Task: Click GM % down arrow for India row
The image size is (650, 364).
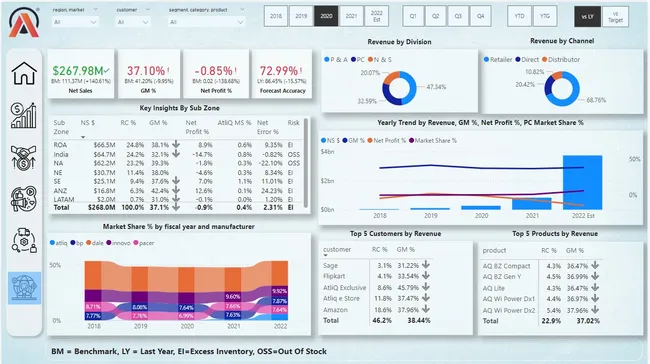Action: (176, 153)
